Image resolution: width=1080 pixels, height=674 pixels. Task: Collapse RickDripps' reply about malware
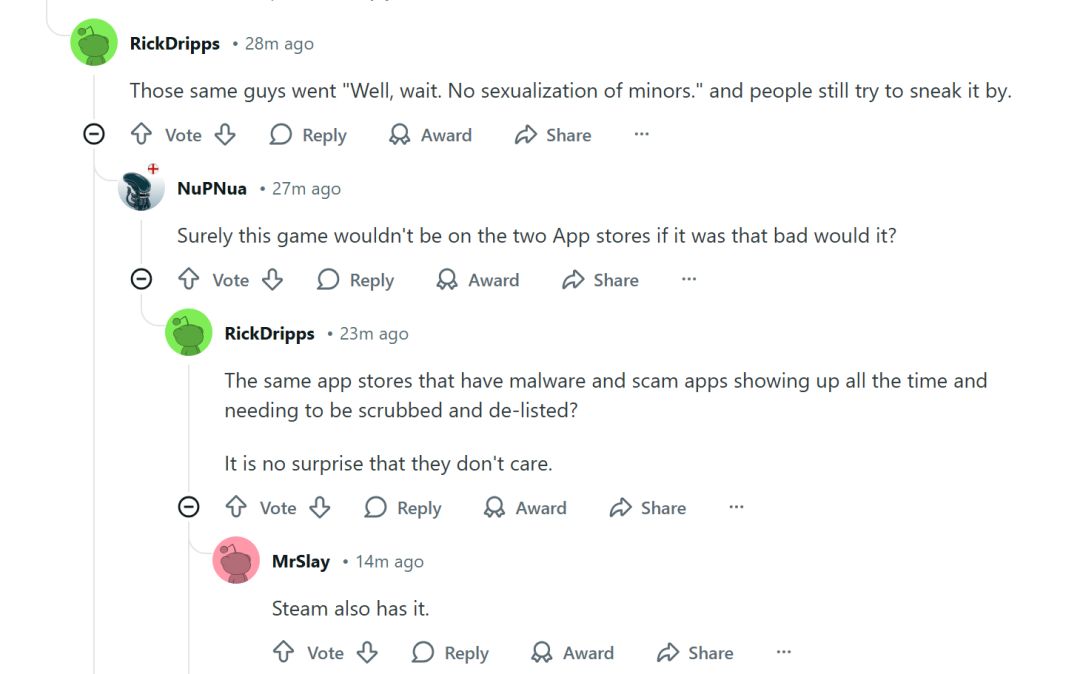tap(189, 506)
